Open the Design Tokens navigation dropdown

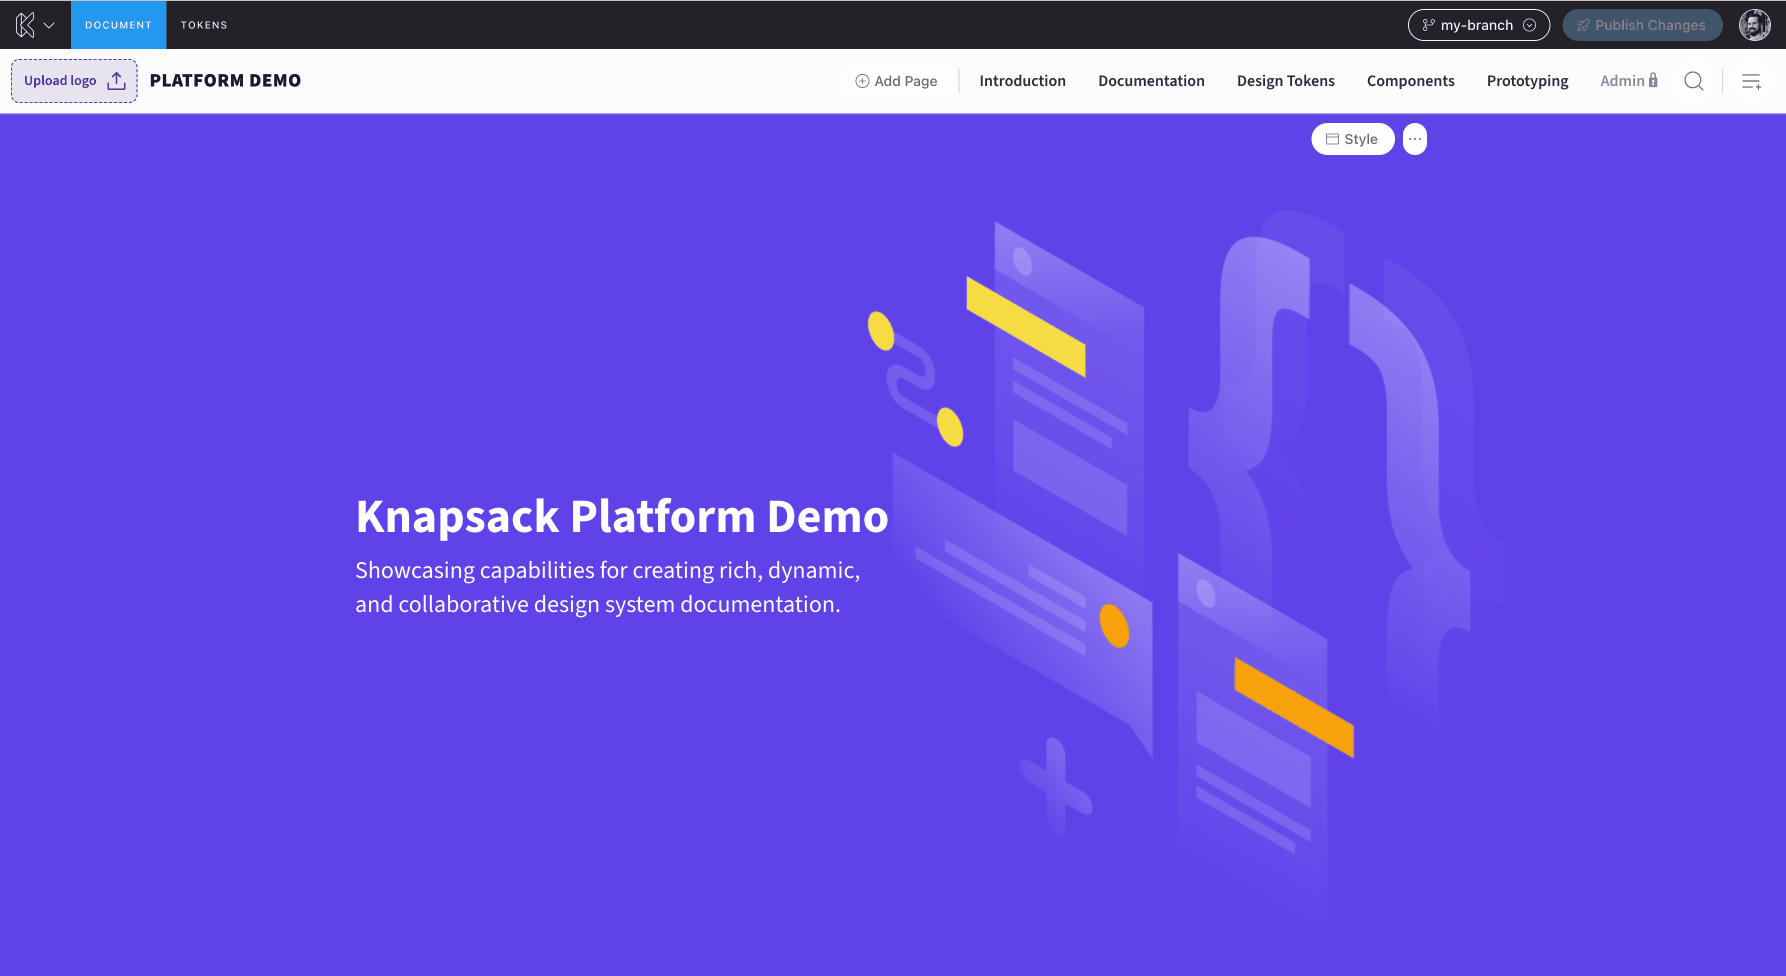1285,80
